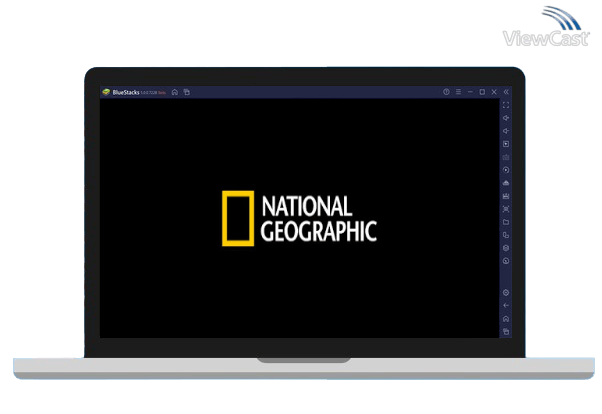Image resolution: width=602 pixels, height=414 pixels.
Task: Open Settings gear in sidebar
Action: (x=506, y=293)
